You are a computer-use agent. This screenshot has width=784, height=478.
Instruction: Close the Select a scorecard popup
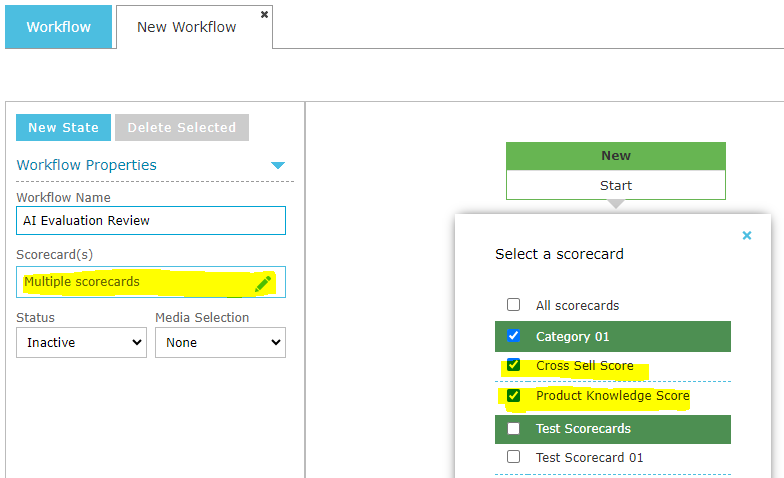[x=746, y=236]
